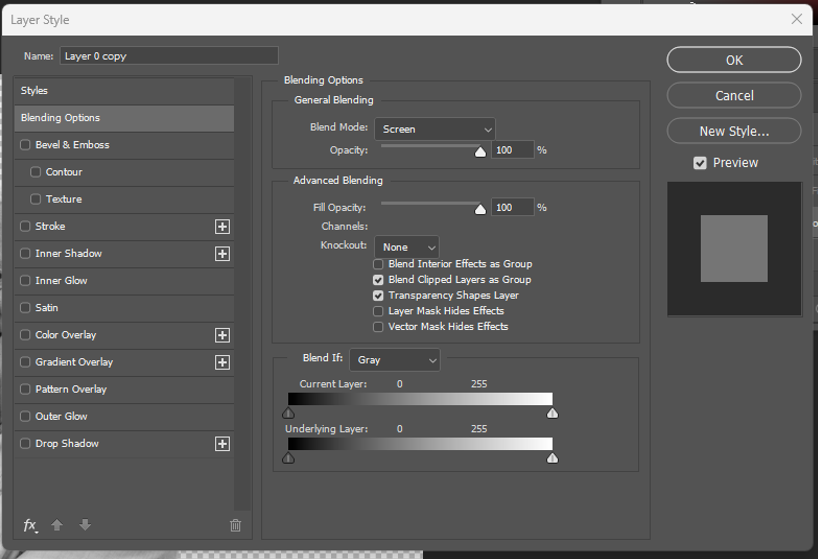
Task: Expand the Knockout dropdown
Action: coord(407,247)
